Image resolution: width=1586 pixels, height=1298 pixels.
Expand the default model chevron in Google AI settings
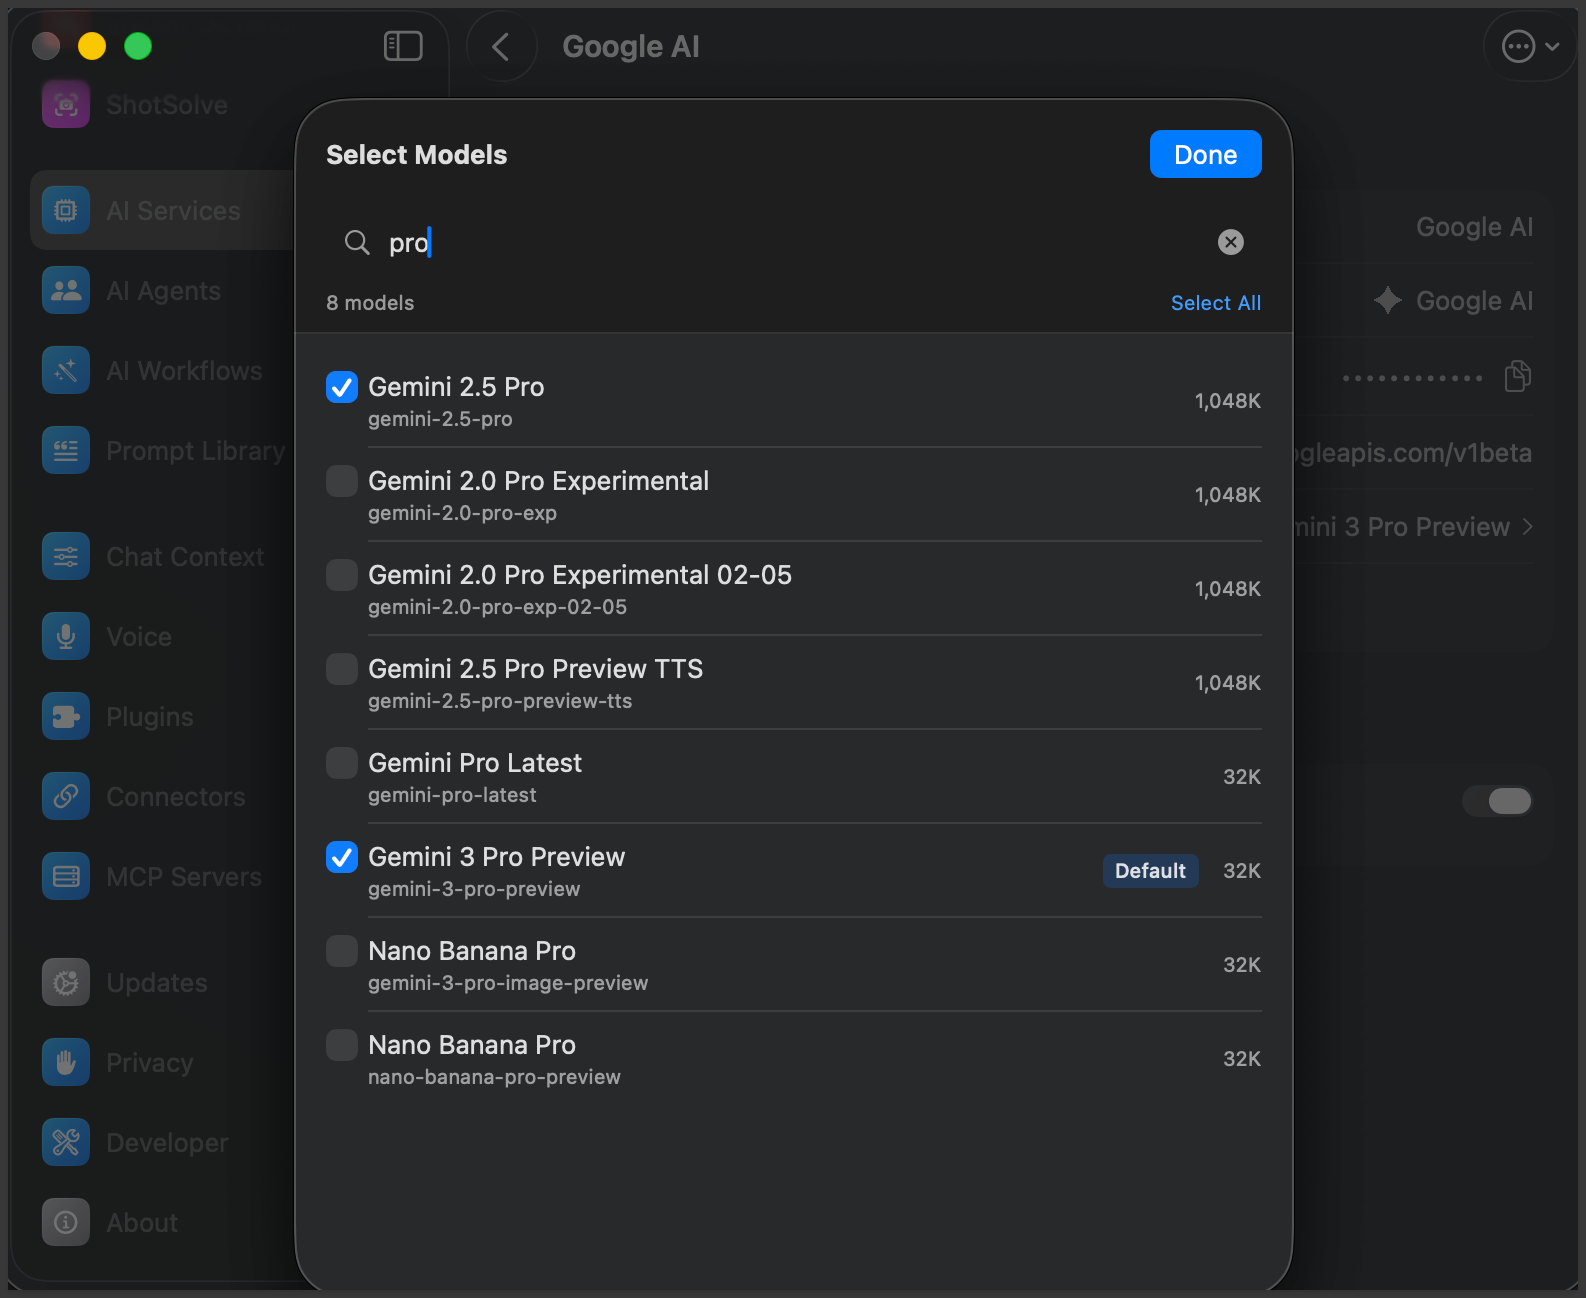point(1527,527)
